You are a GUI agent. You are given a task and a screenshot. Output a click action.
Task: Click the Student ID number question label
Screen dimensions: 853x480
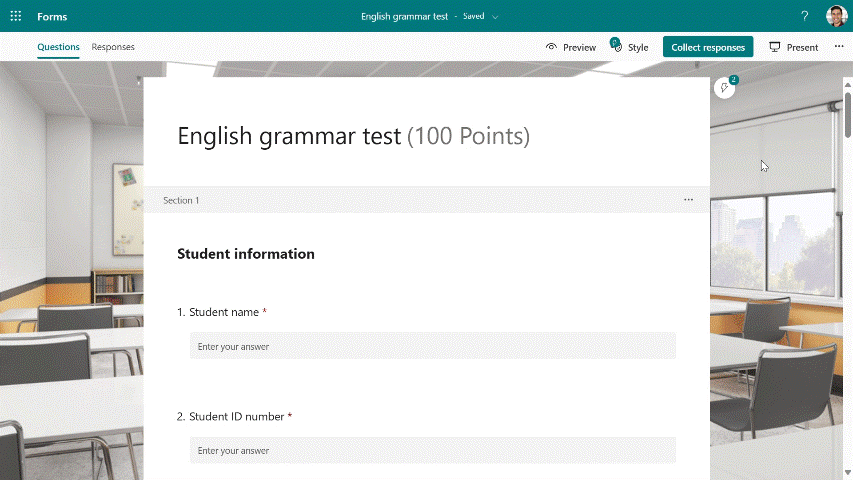tap(237, 416)
